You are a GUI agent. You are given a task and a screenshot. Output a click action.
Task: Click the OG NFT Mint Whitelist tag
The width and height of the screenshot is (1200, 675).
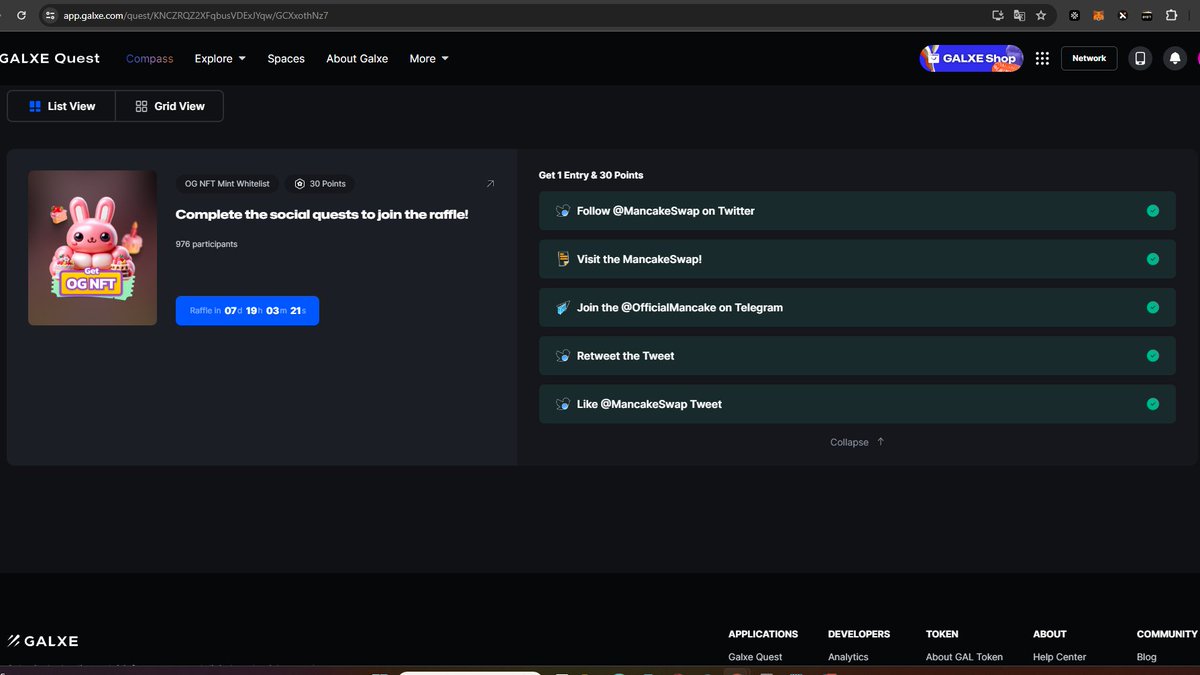(x=227, y=184)
